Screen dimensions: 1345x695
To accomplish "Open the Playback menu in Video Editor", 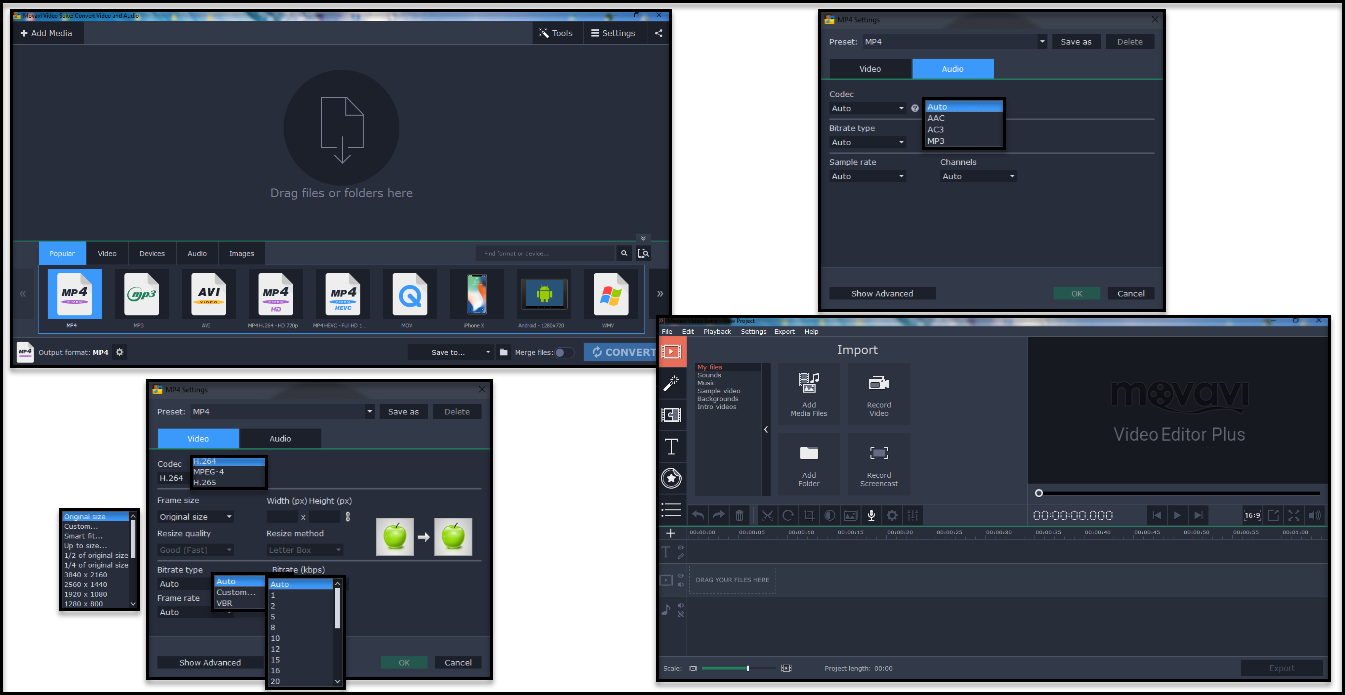I will click(x=717, y=331).
